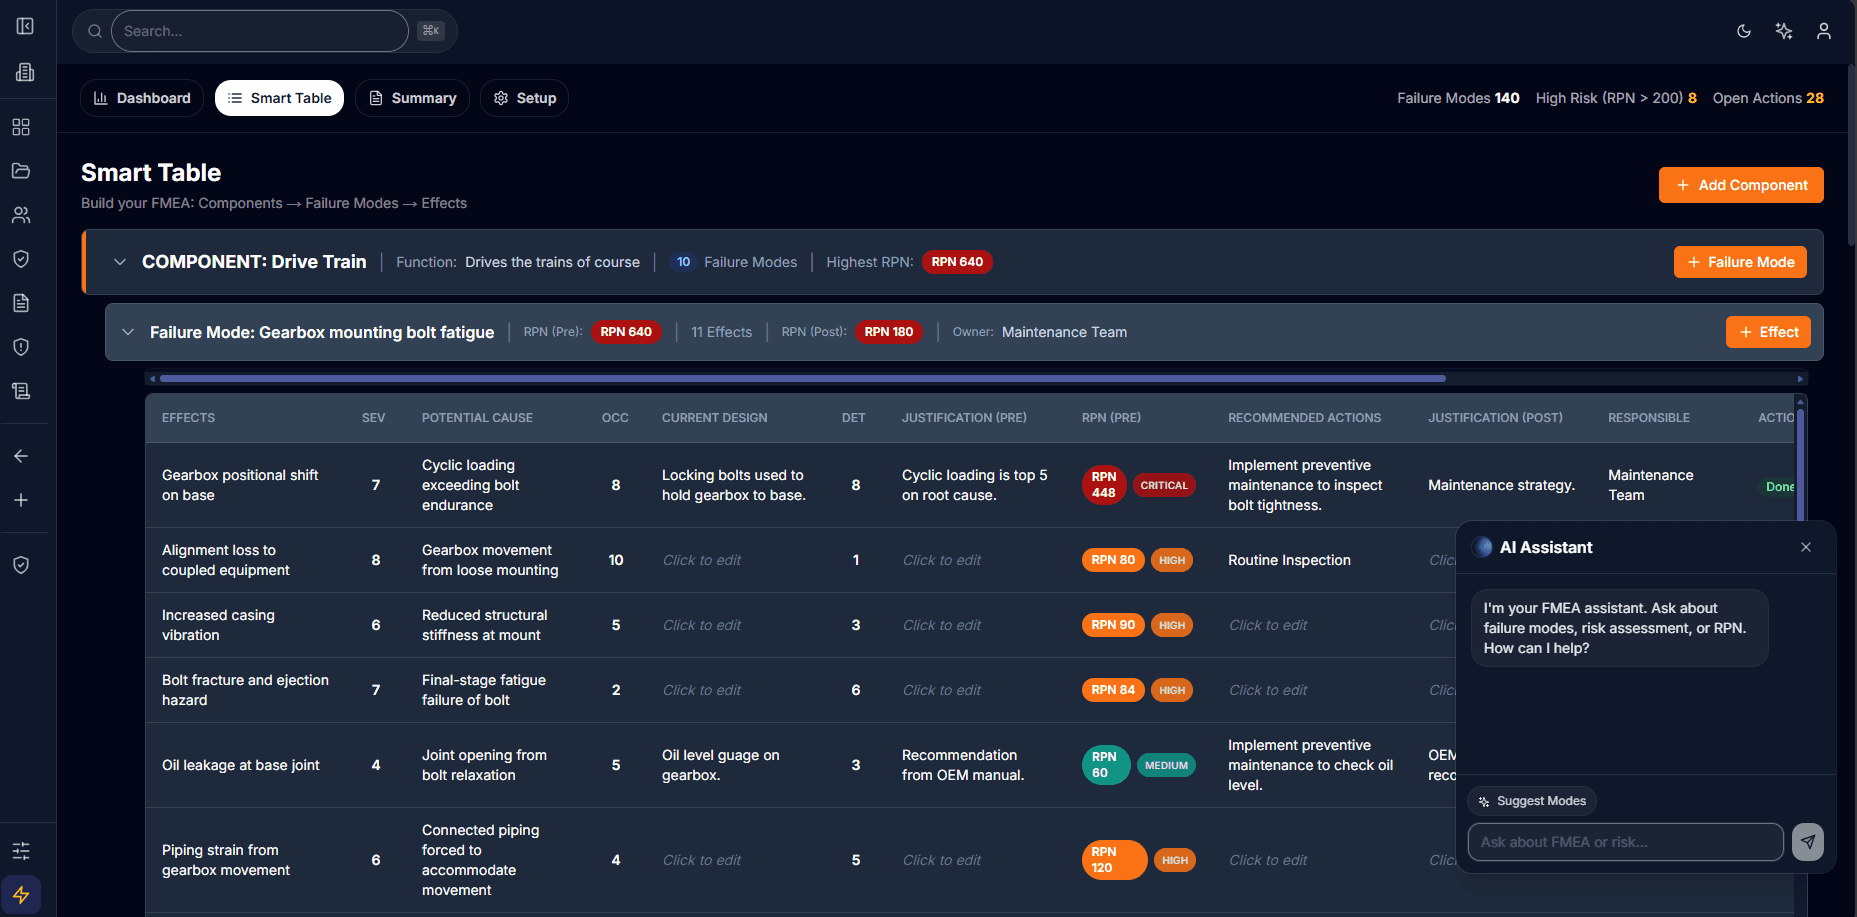Close the AI Assistant panel
Viewport: 1857px width, 917px height.
pyautogui.click(x=1806, y=547)
